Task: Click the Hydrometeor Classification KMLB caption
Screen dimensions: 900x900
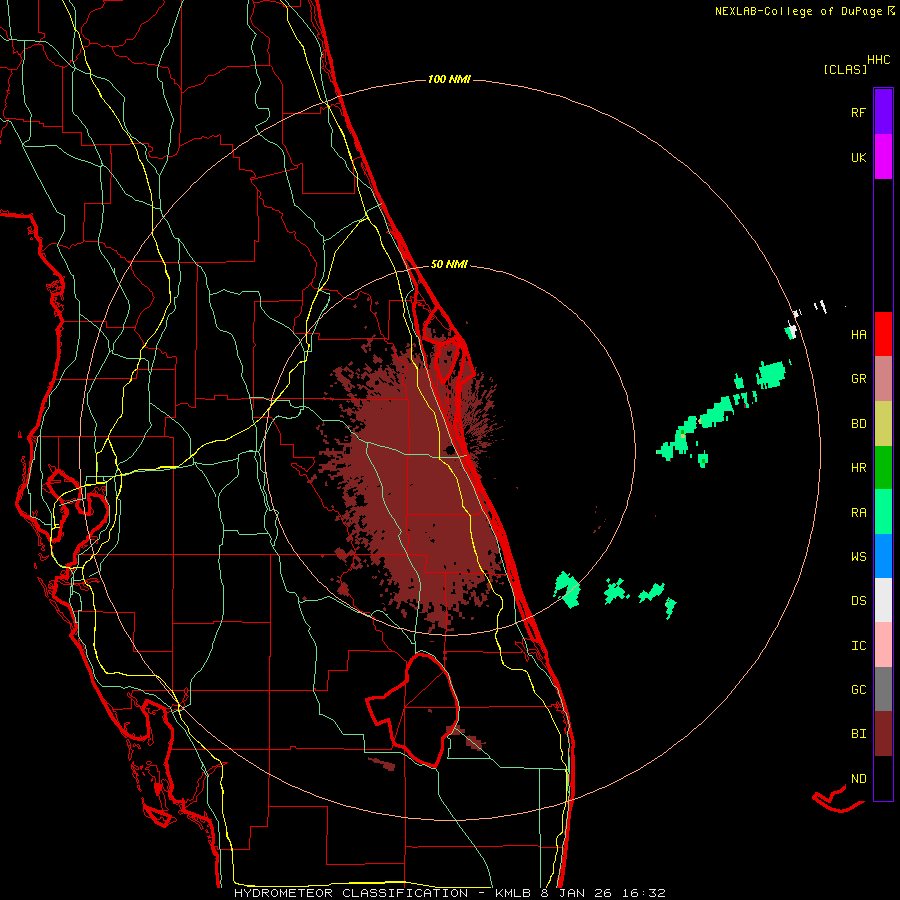Action: [449, 893]
